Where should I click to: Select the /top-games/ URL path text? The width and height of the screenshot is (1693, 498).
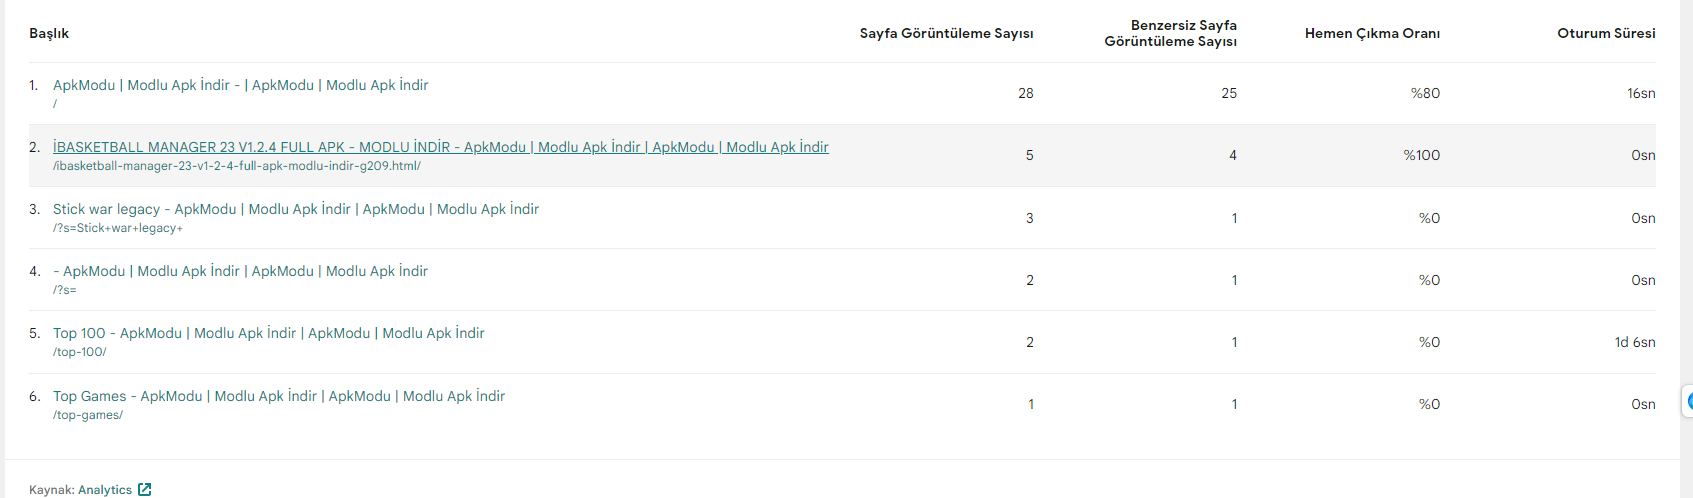point(88,415)
